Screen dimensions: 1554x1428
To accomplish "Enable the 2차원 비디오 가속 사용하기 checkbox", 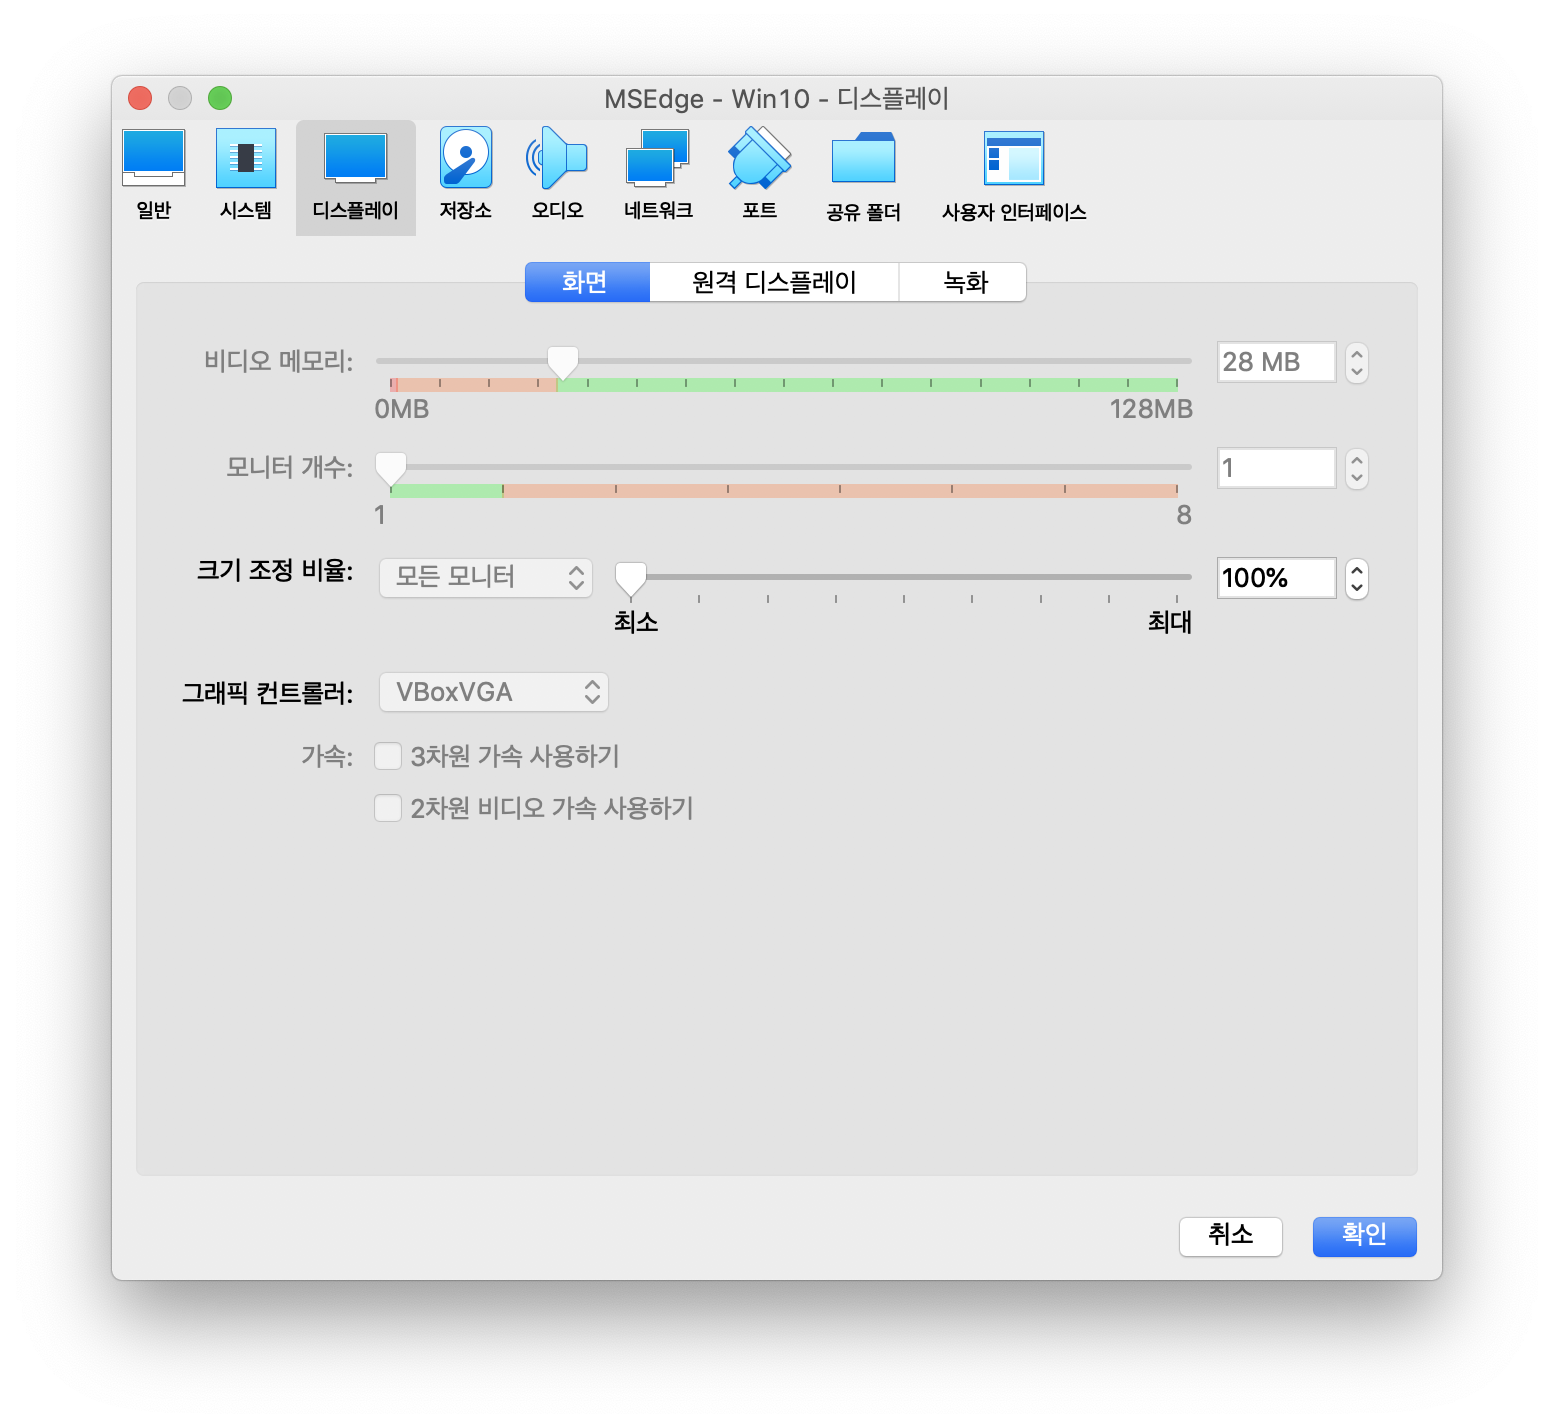I will click(x=388, y=808).
